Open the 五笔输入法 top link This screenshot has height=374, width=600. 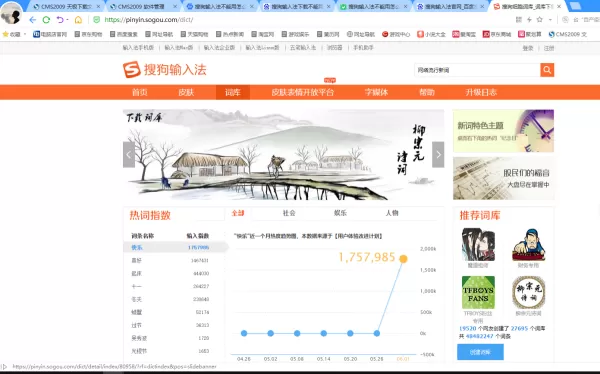pyautogui.click(x=303, y=47)
